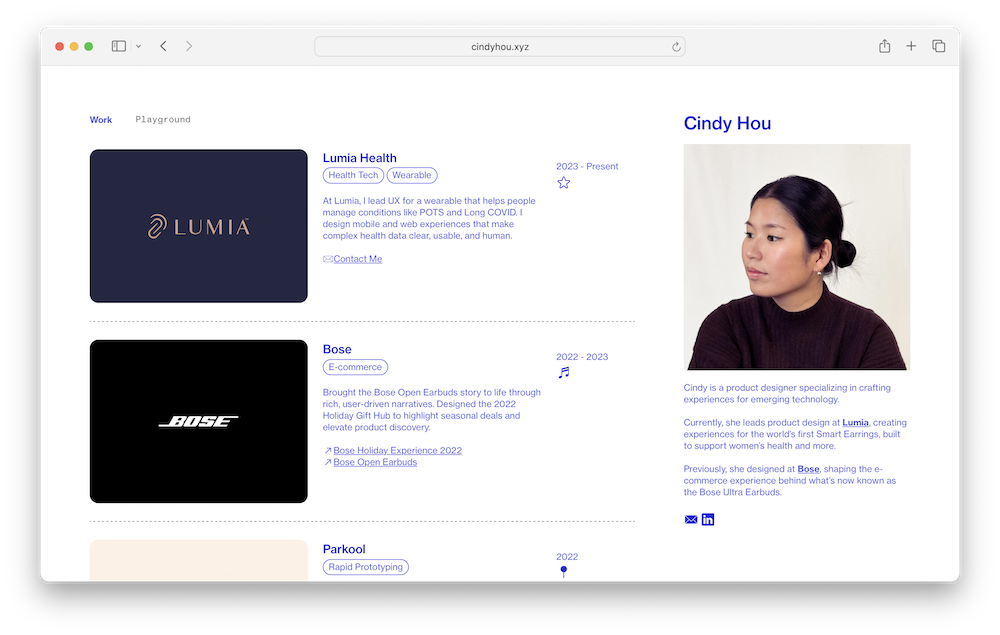Screen dimensions: 1000x635
Task: Open the Lumia project thumbnail
Action: [199, 226]
